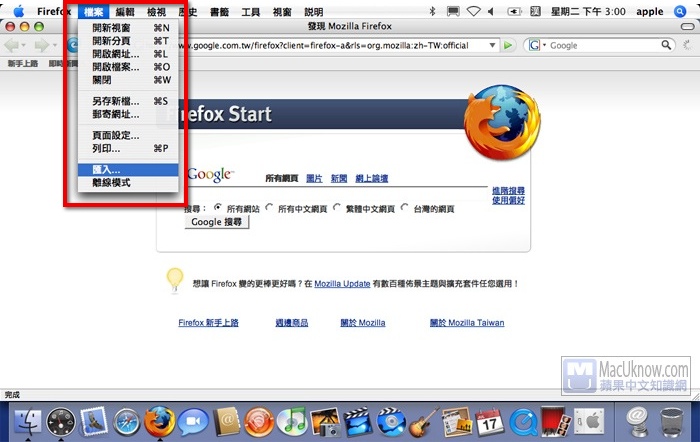
Task: Choose 匯入... from the 檔案 menu
Action: tap(128, 170)
